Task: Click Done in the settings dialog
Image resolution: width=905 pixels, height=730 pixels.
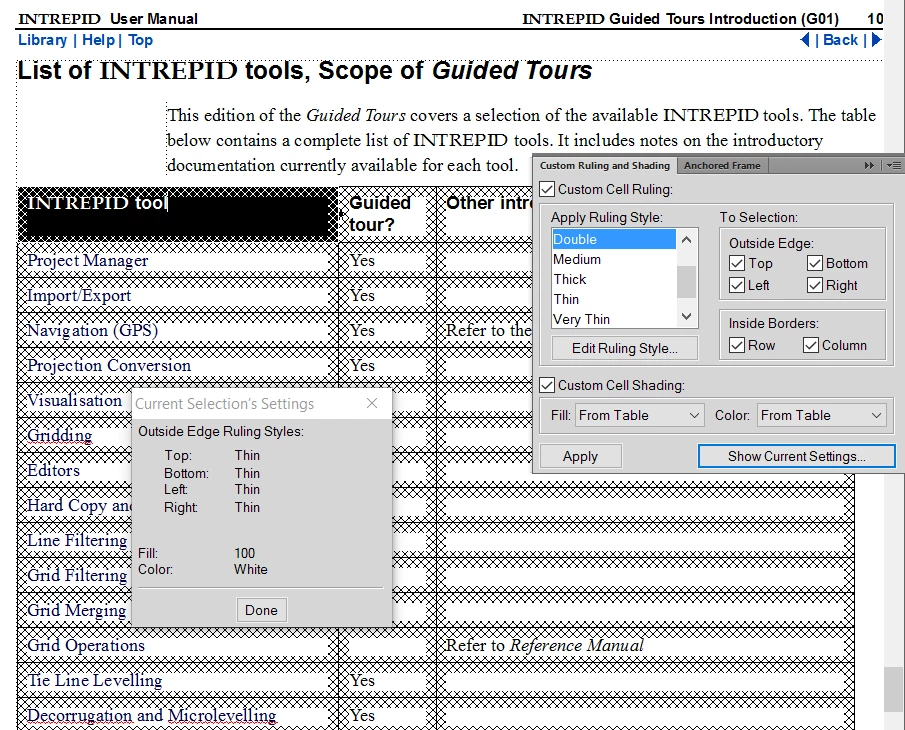Action: [261, 610]
